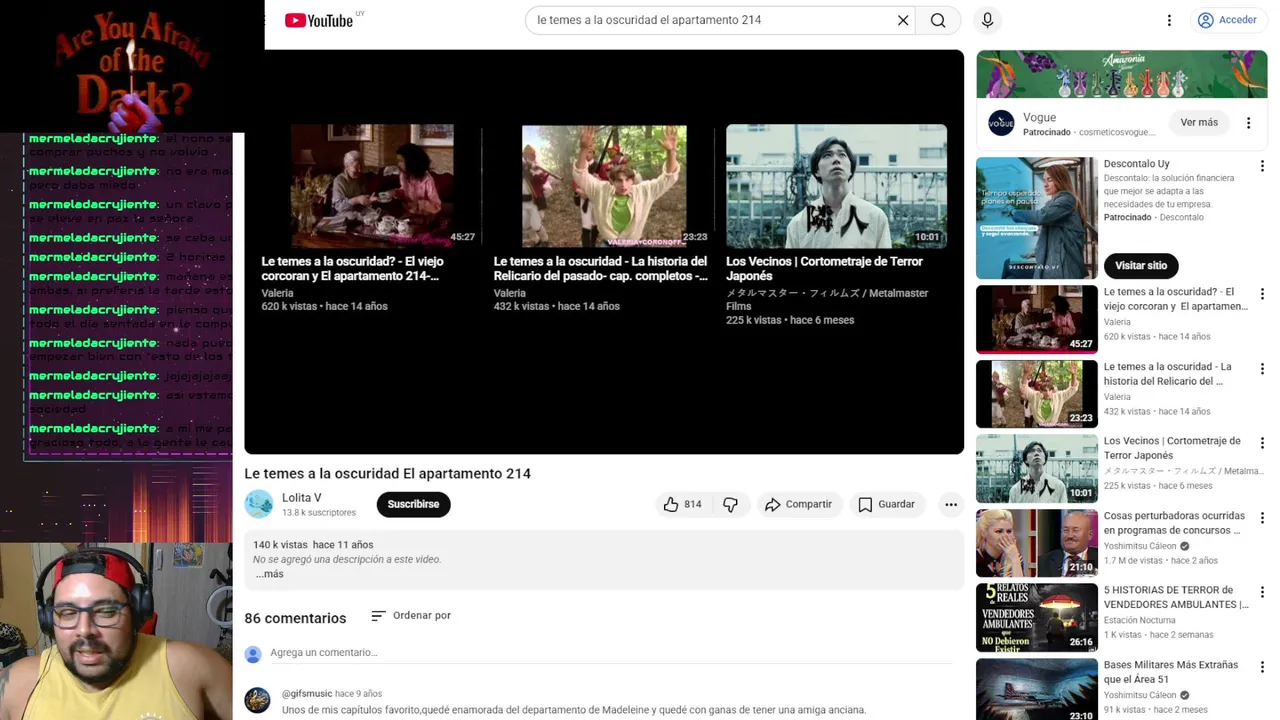Play end-screen Los Vecinos cortometraje video

836,225
